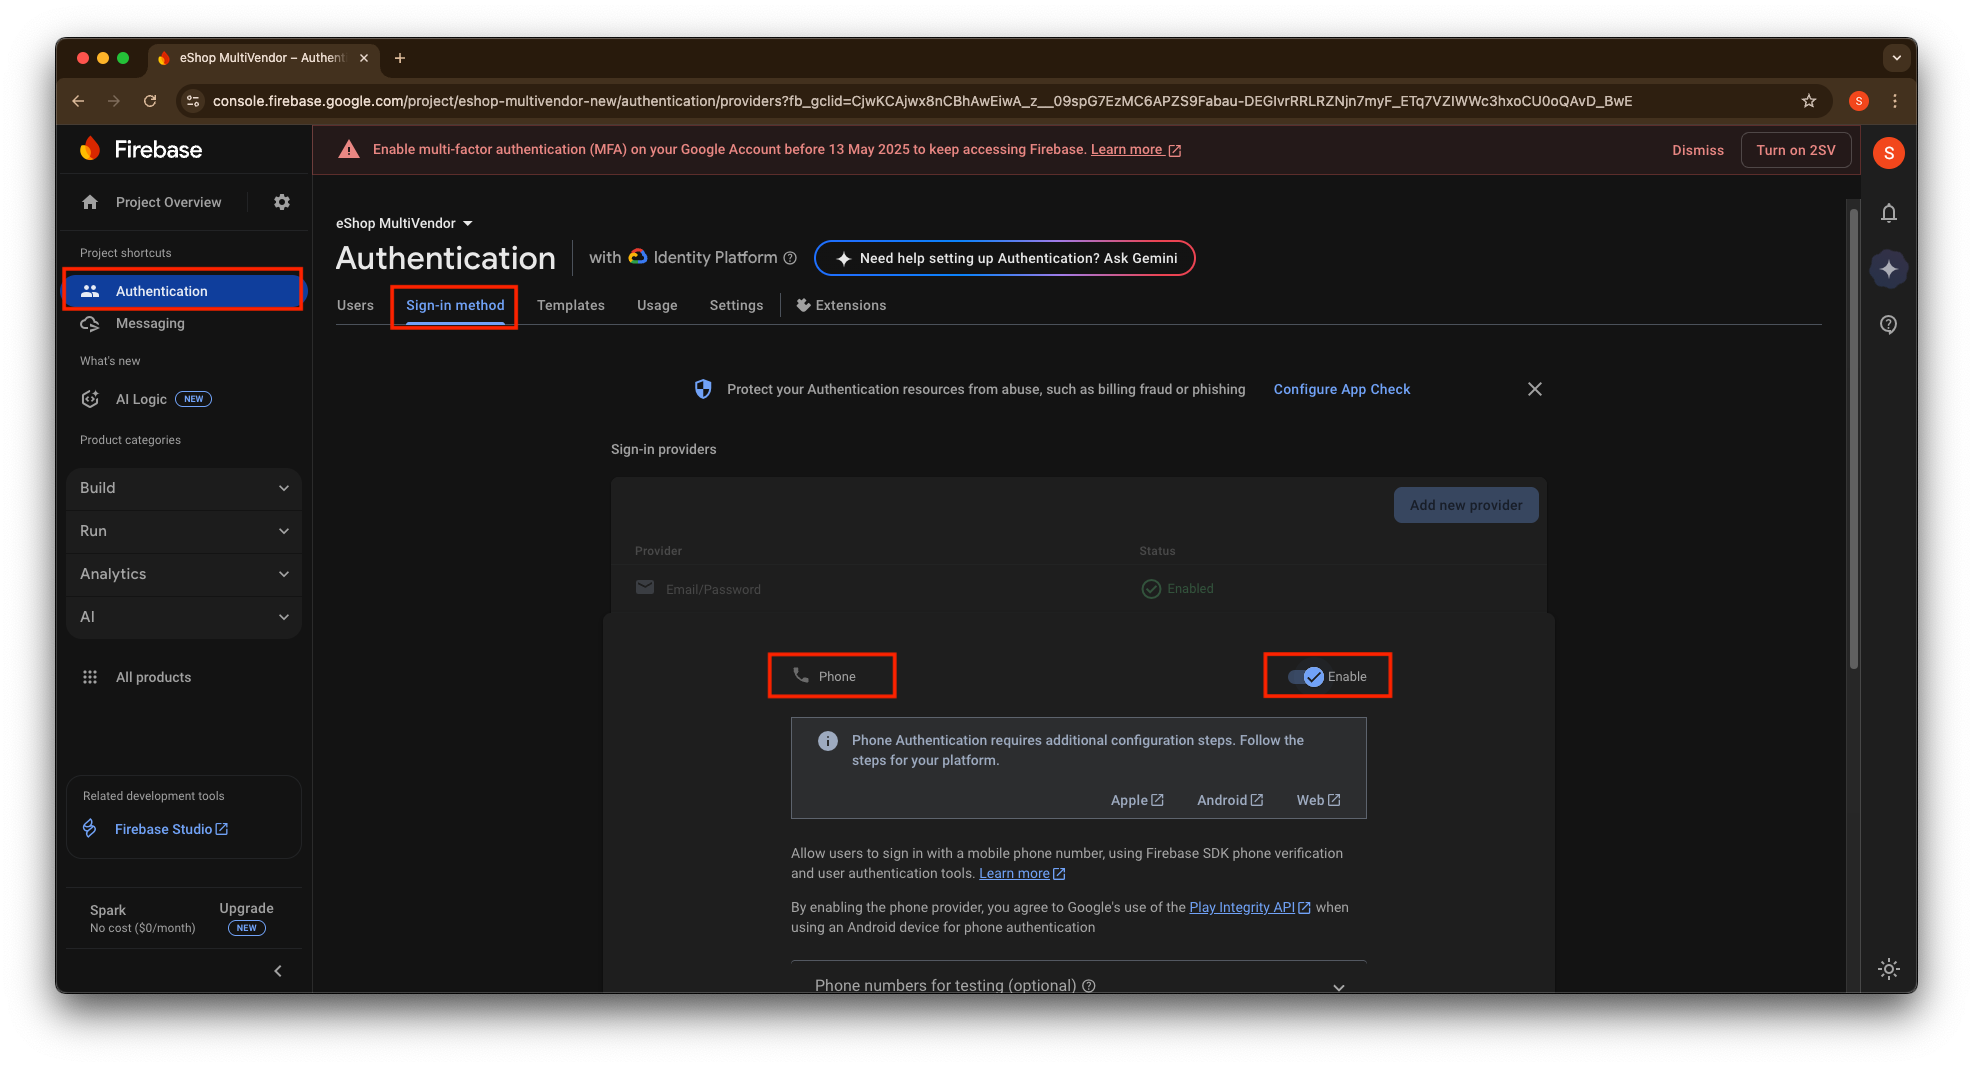Viewport: 1973px width, 1067px height.
Task: Go back in browser history
Action: pos(78,101)
